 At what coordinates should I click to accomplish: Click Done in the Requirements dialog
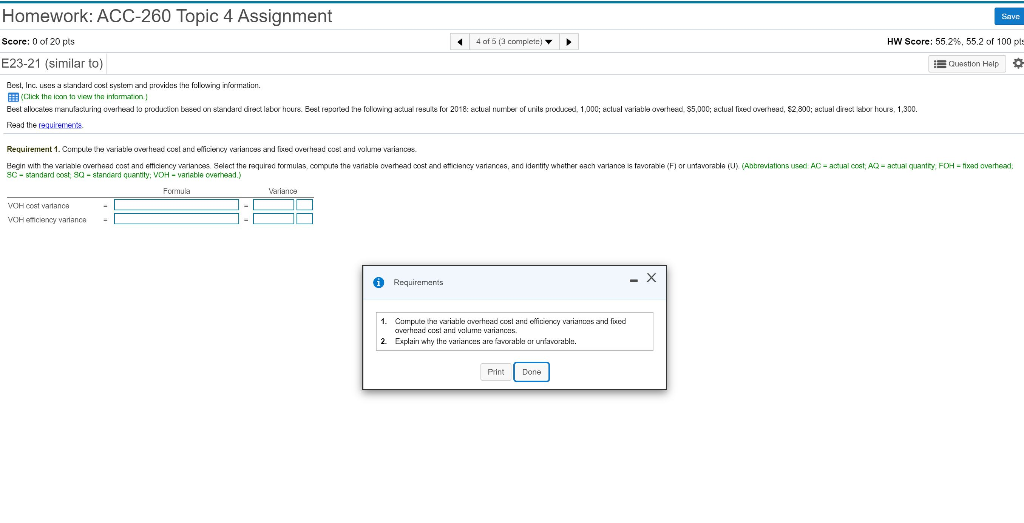click(532, 372)
